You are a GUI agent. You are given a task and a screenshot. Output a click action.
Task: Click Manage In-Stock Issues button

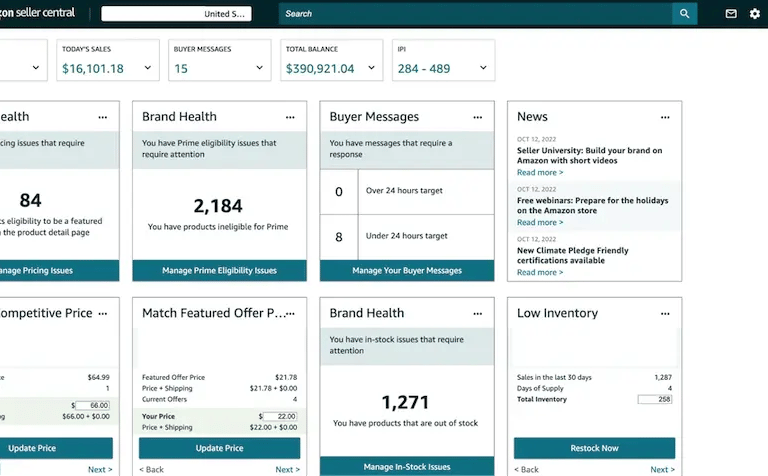(x=407, y=466)
